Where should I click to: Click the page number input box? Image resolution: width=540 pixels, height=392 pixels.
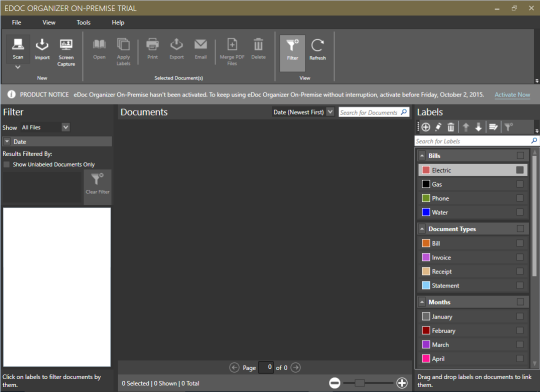[x=266, y=367]
